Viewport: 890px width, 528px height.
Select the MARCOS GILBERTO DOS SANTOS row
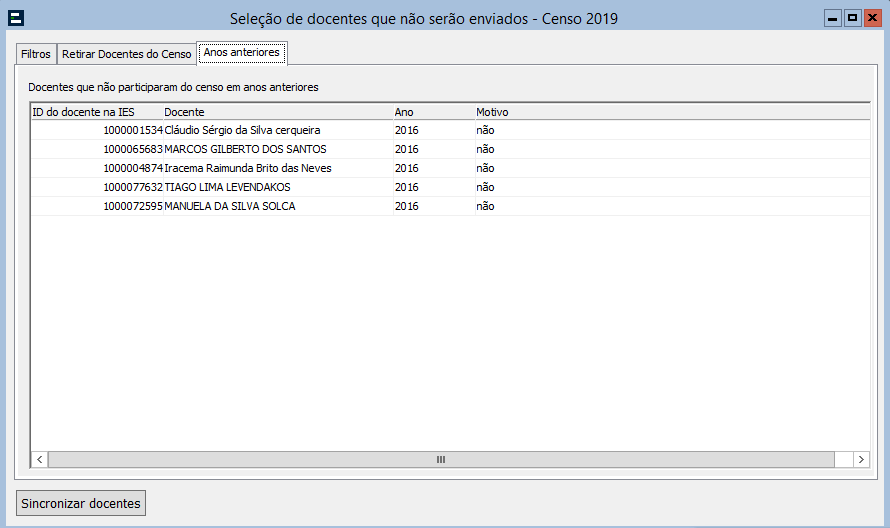click(245, 149)
